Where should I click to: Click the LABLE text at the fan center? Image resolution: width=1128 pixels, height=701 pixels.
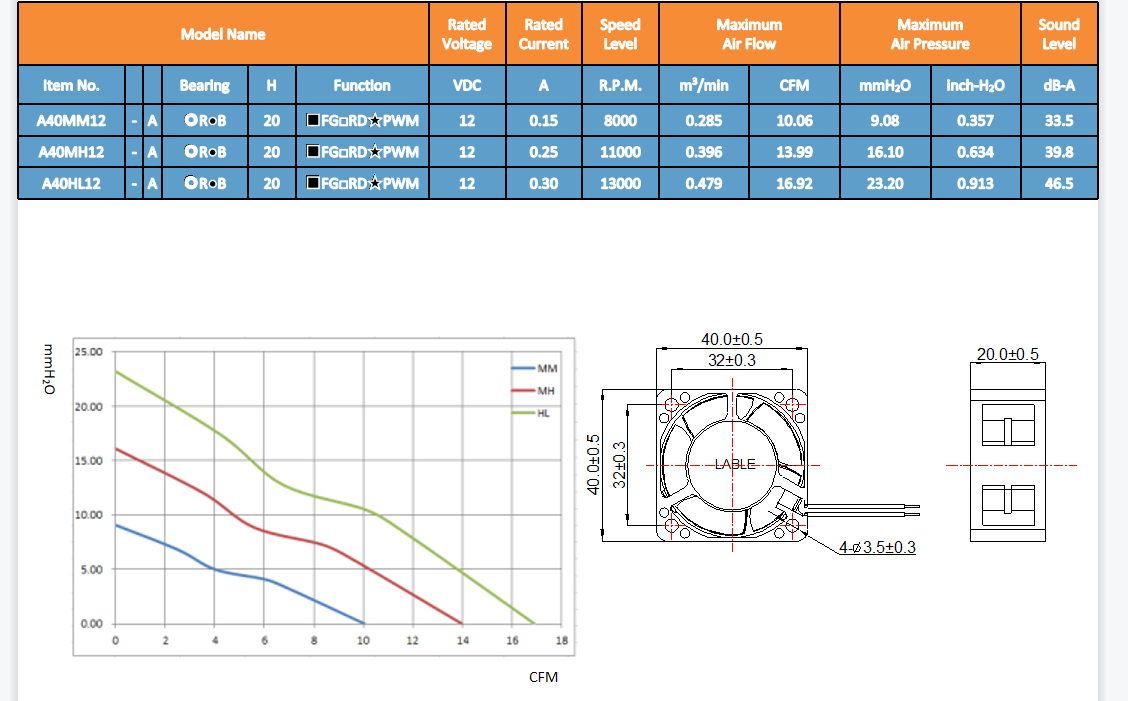click(734, 465)
